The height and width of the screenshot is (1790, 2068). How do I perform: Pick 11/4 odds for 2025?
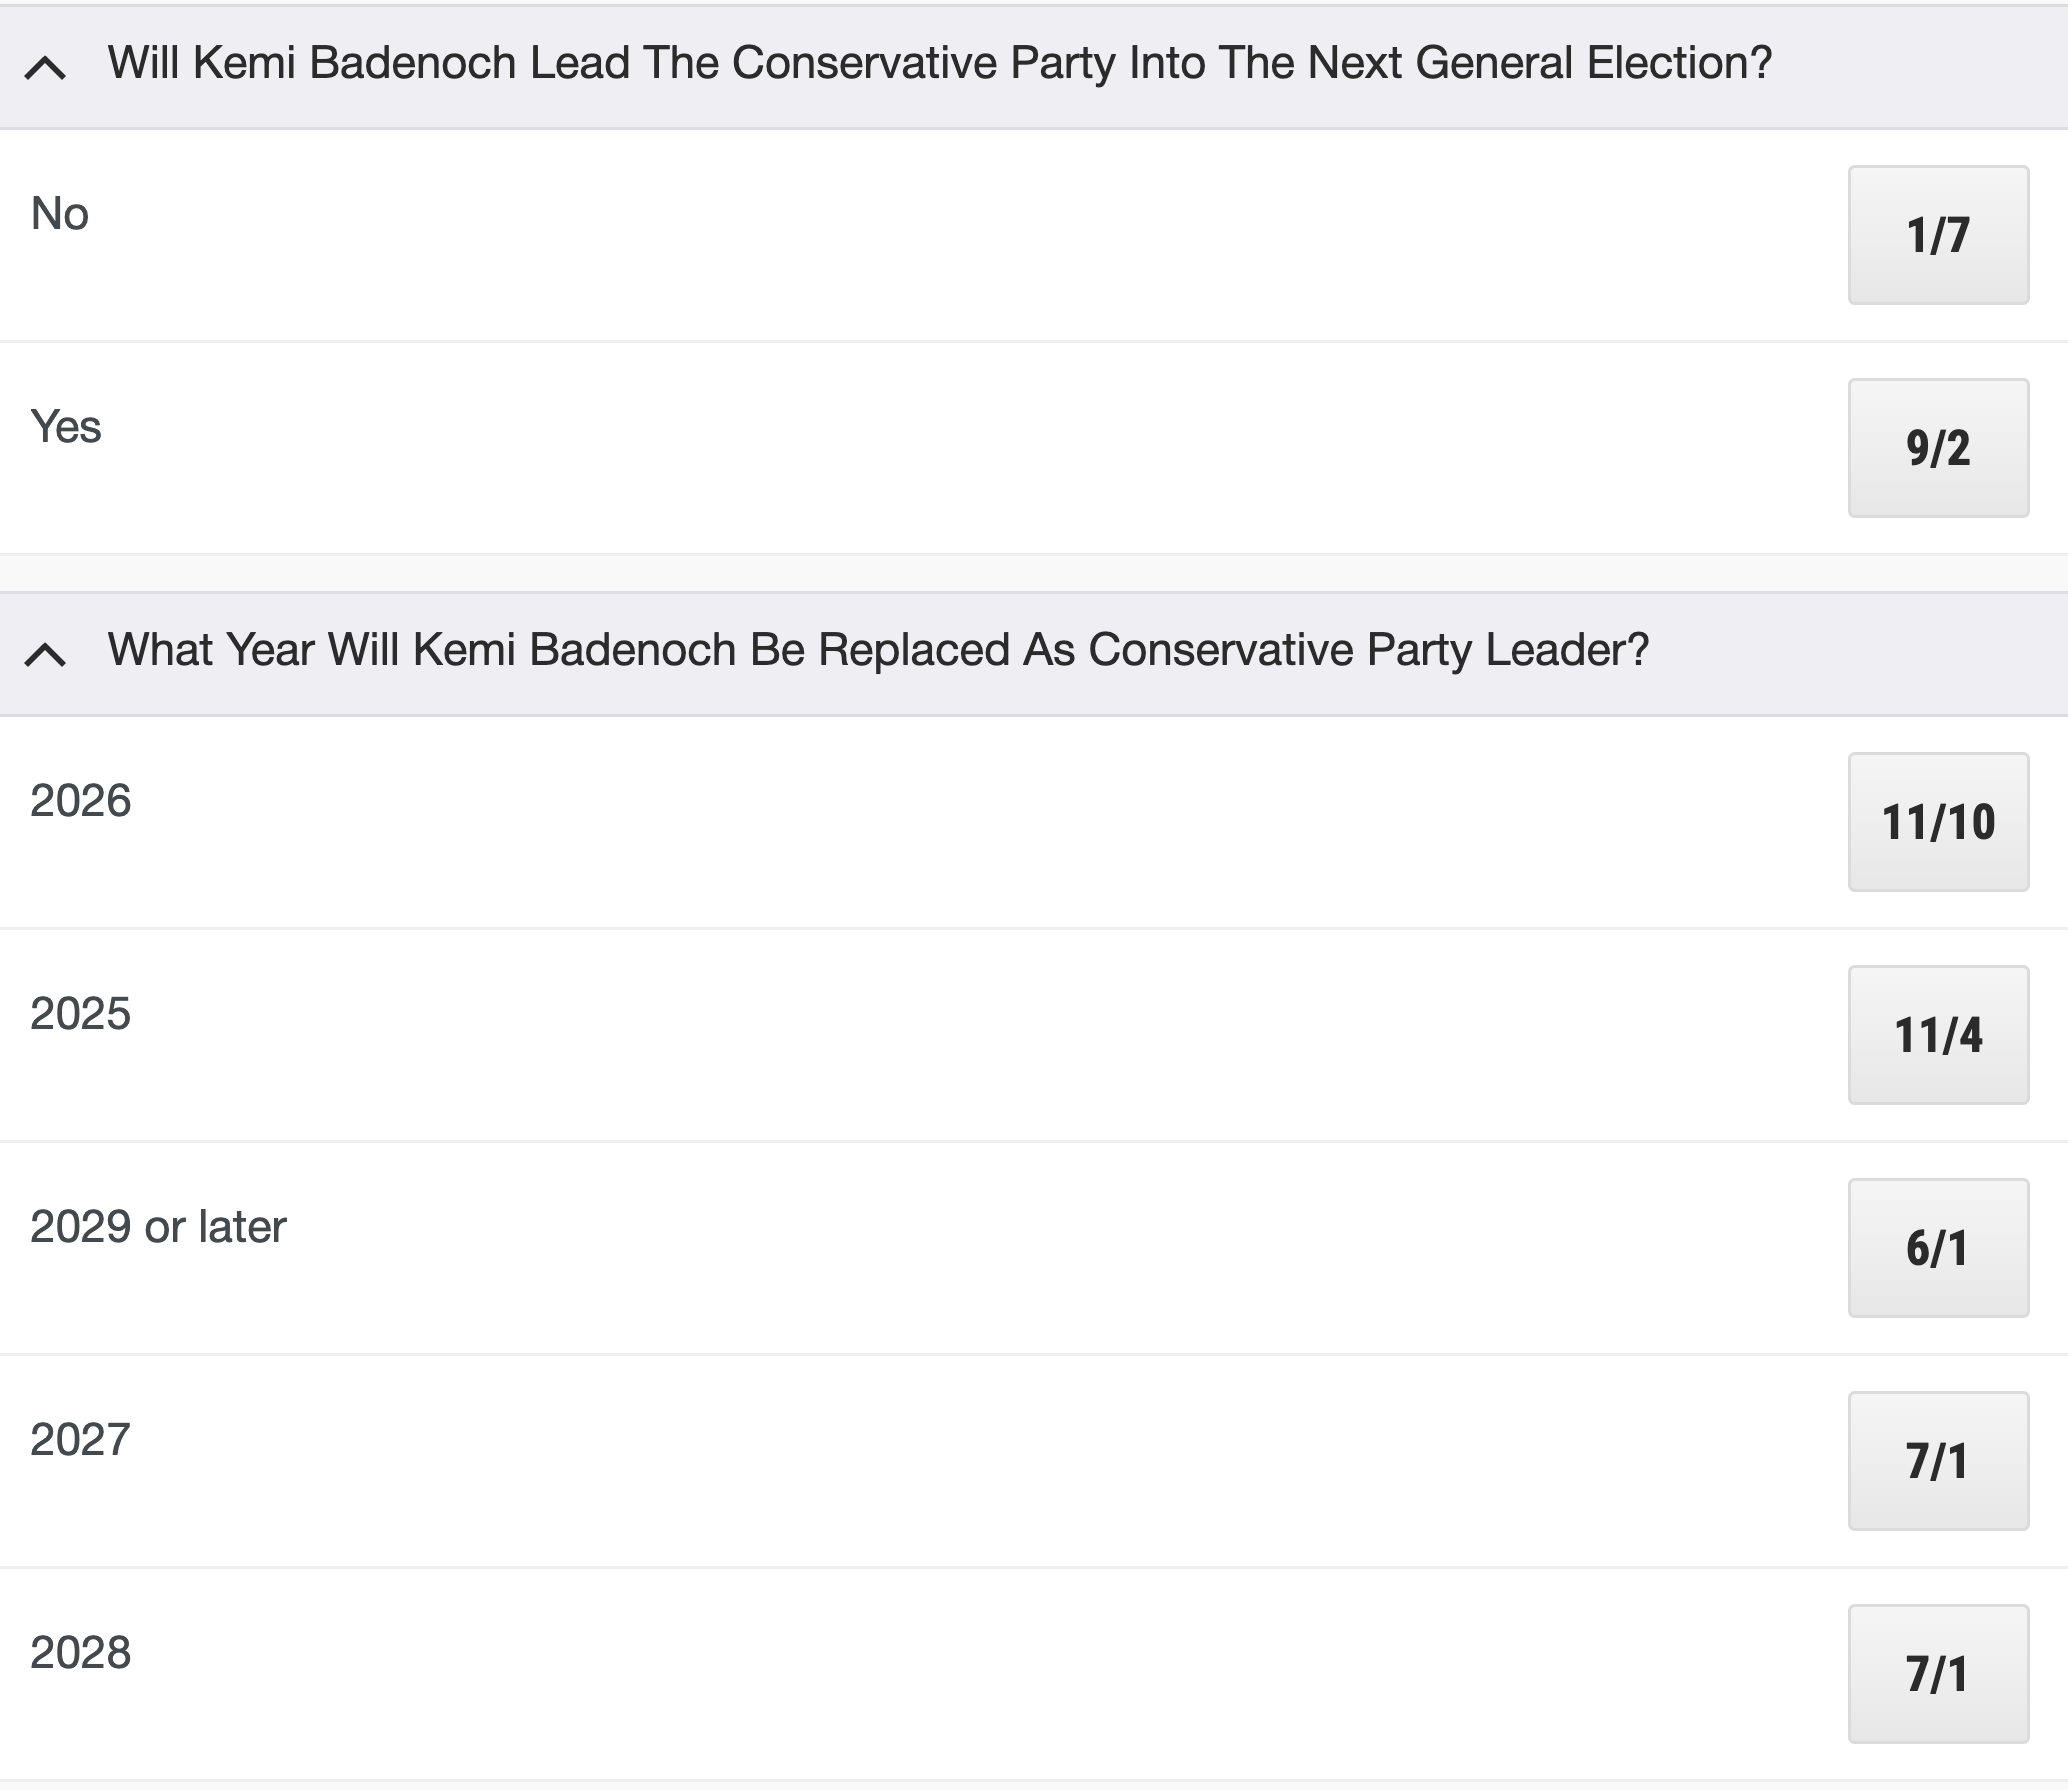[1938, 1035]
